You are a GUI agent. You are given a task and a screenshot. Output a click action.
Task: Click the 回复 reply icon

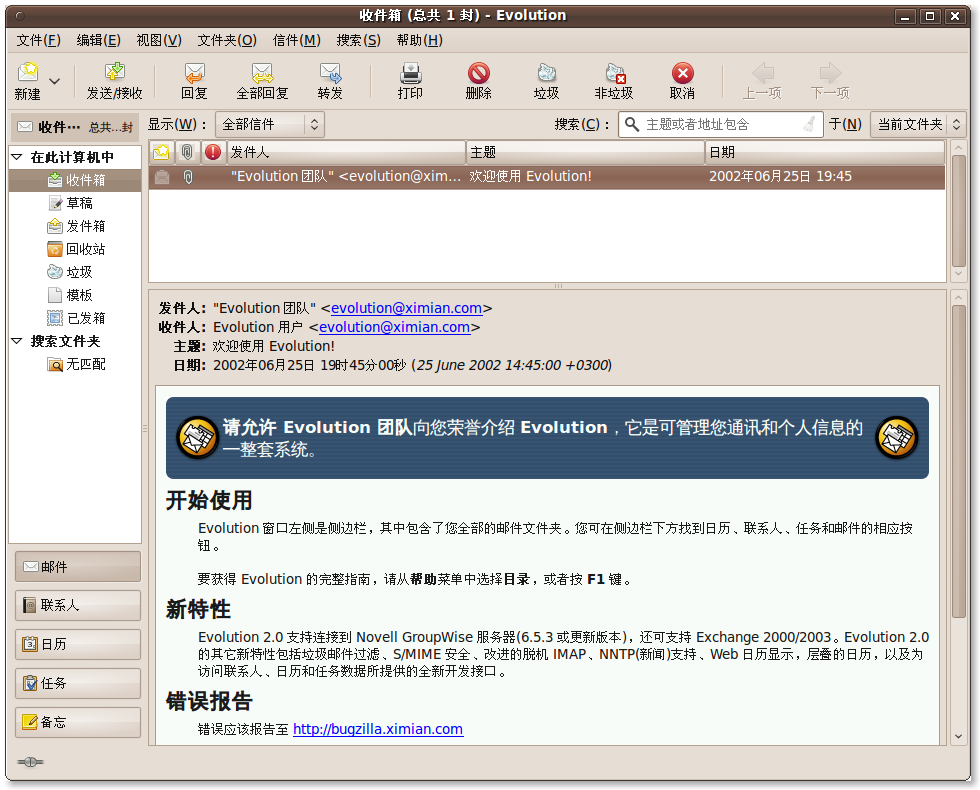[194, 72]
